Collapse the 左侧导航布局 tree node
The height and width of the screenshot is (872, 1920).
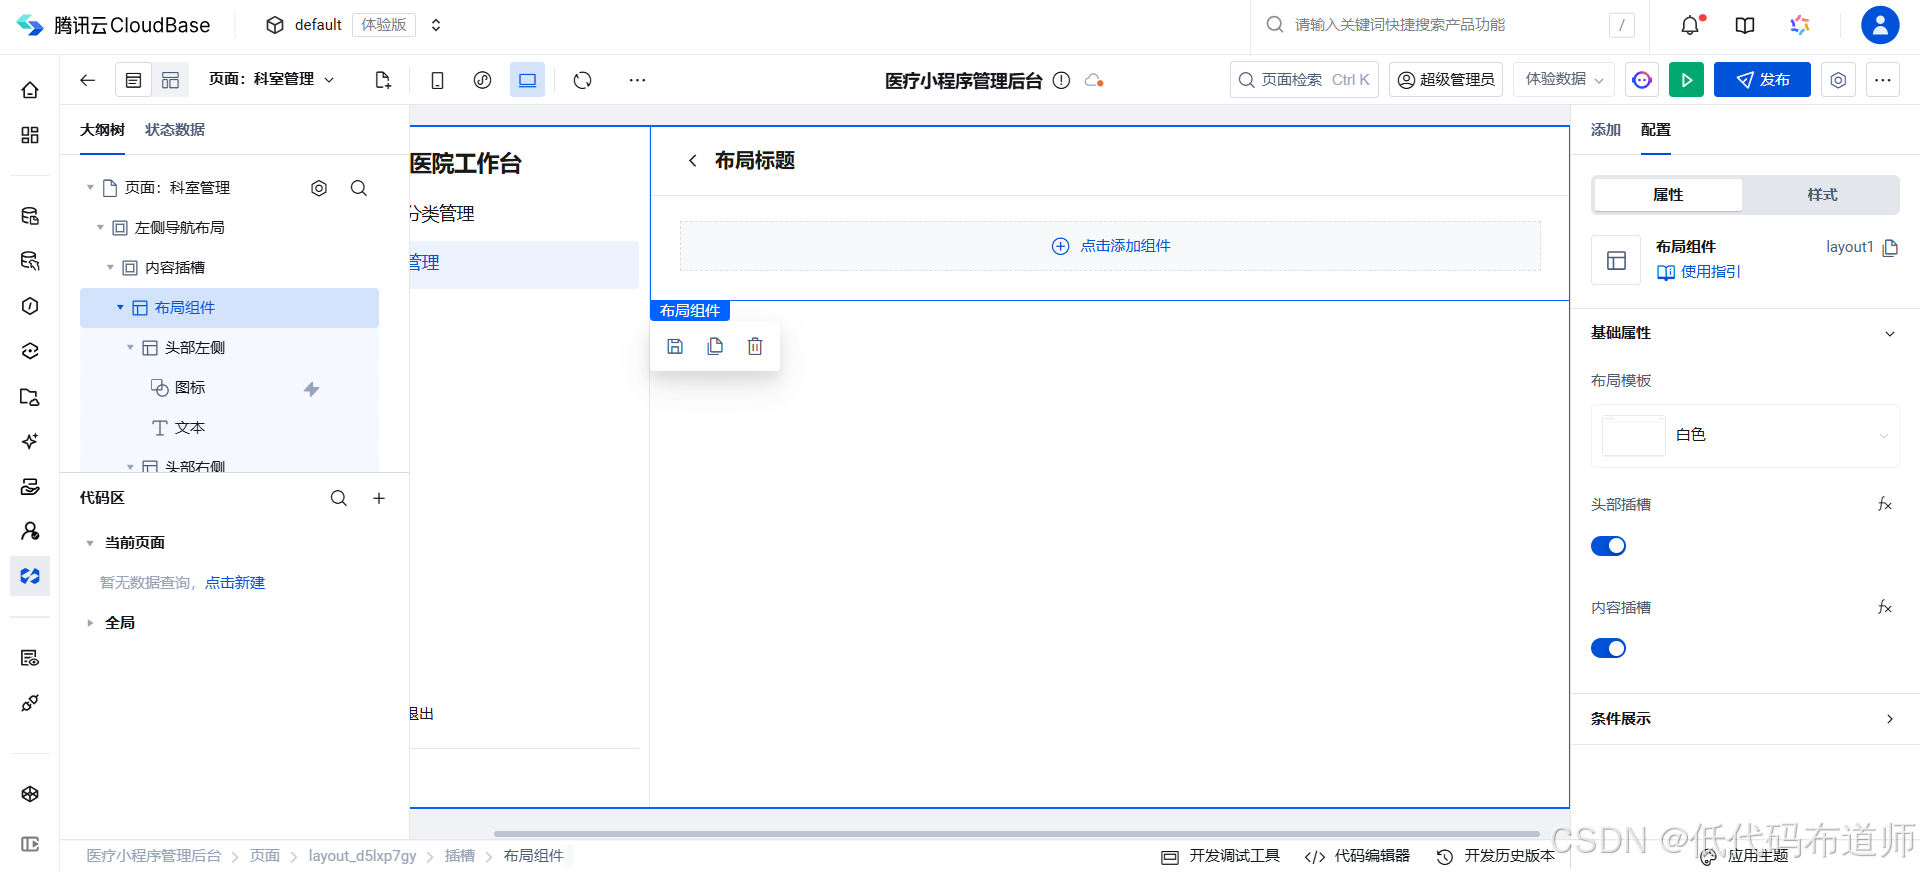click(100, 228)
